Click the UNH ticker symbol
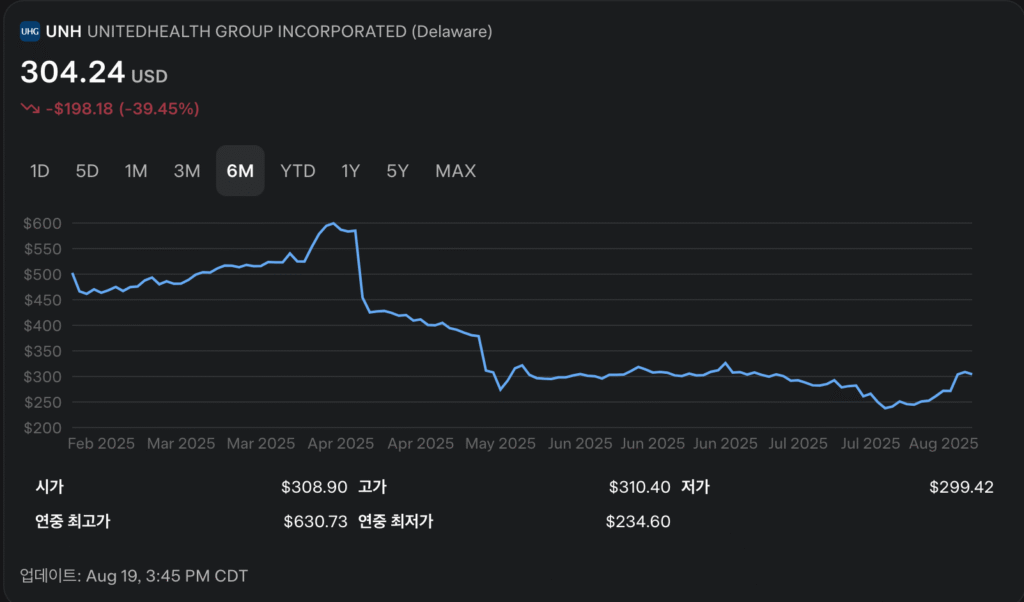The width and height of the screenshot is (1024, 602). [63, 31]
